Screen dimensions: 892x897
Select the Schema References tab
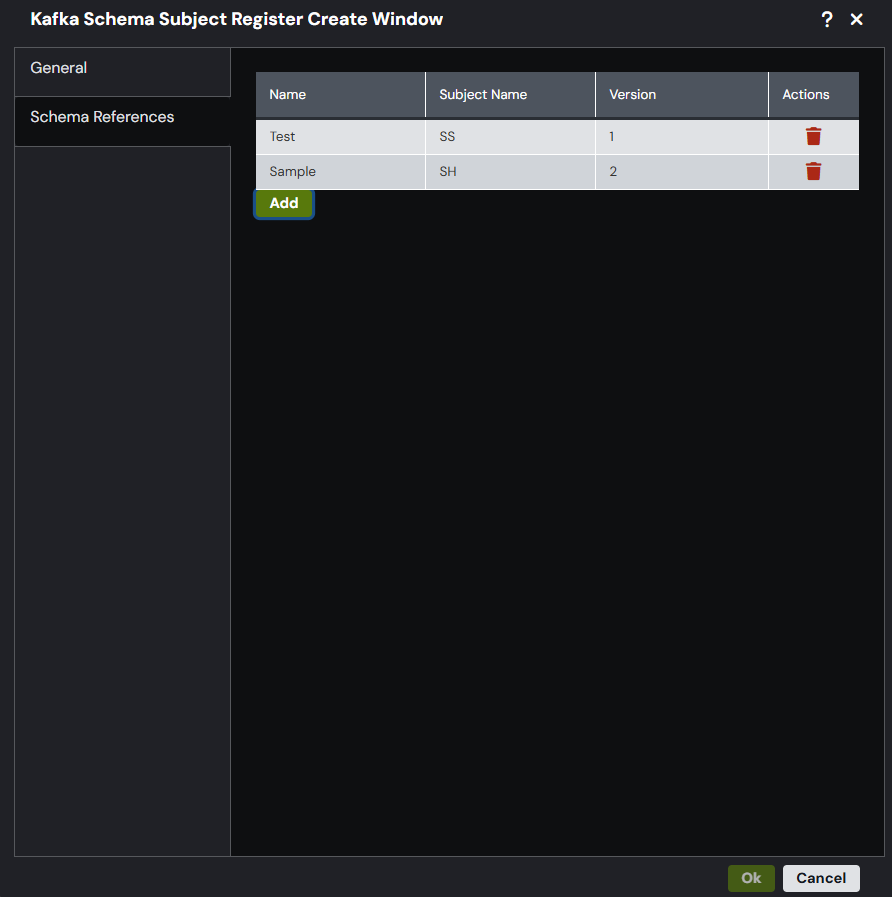122,121
